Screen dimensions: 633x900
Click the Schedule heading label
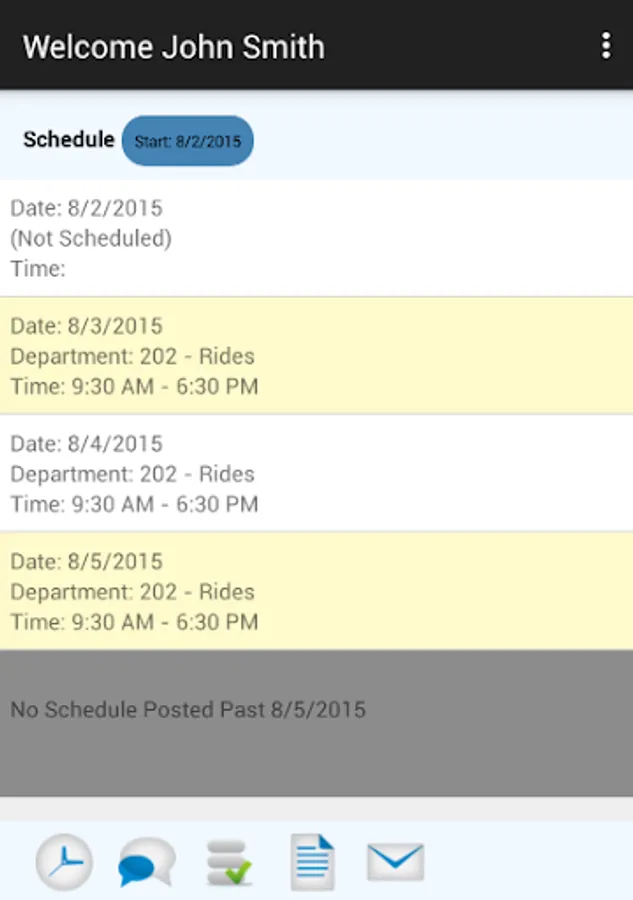68,140
